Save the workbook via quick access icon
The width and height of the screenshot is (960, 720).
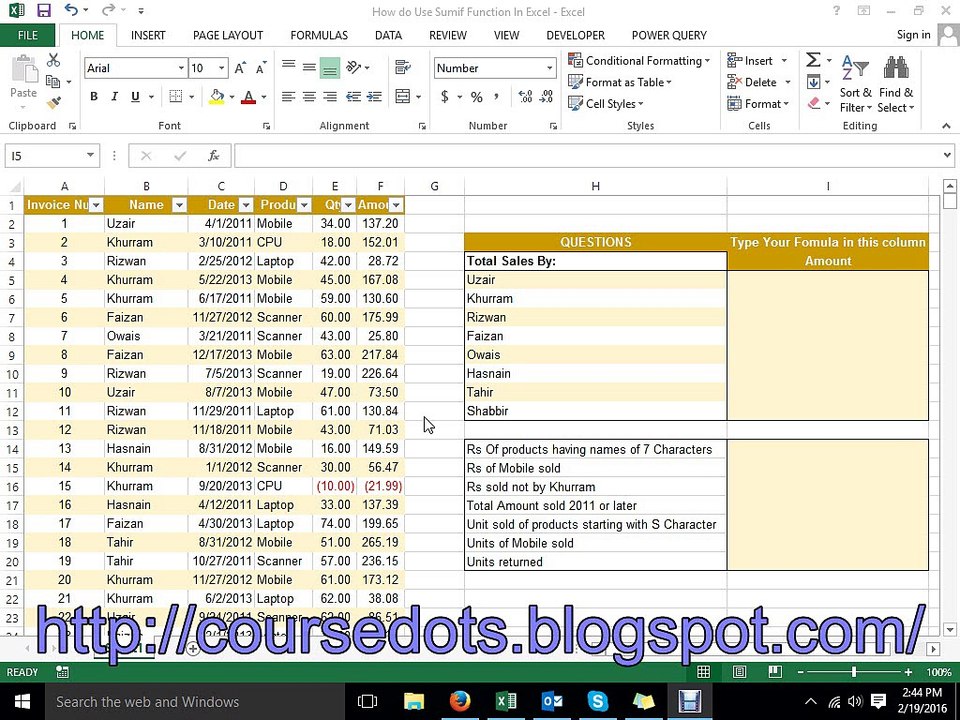coord(43,10)
